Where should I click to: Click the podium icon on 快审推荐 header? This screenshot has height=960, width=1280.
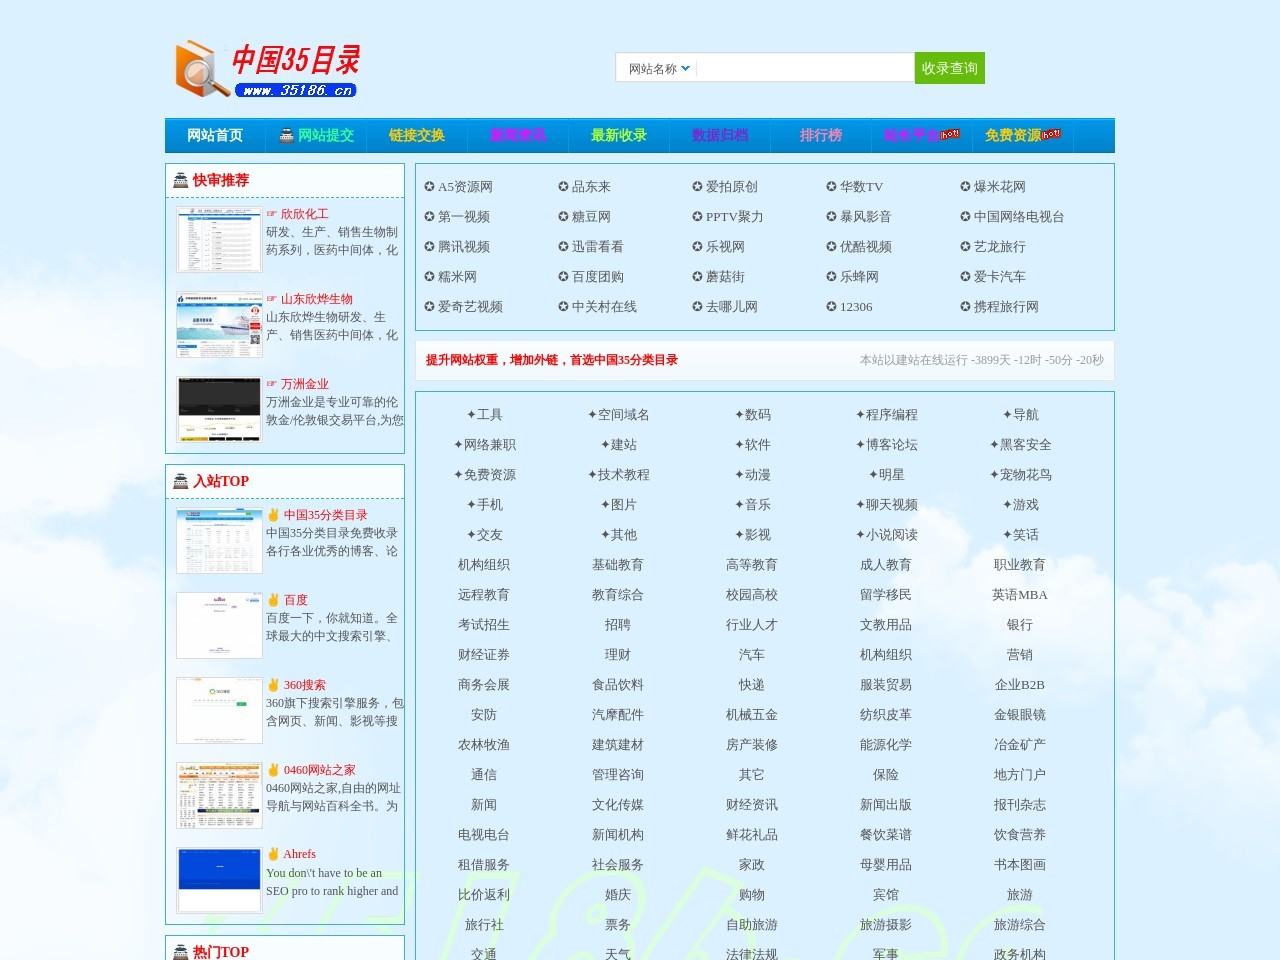coord(180,181)
